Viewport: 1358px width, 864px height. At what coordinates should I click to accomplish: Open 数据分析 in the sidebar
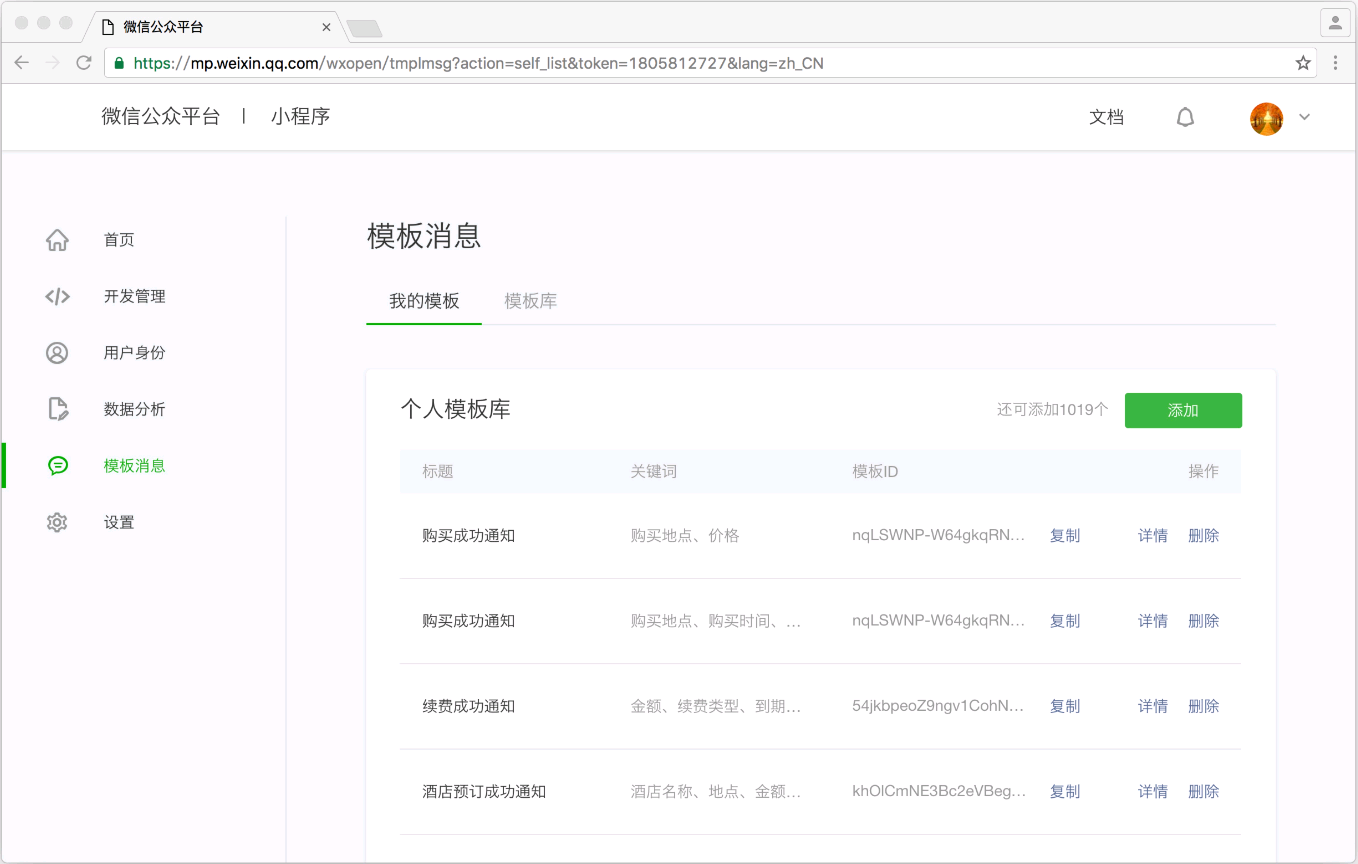[135, 409]
